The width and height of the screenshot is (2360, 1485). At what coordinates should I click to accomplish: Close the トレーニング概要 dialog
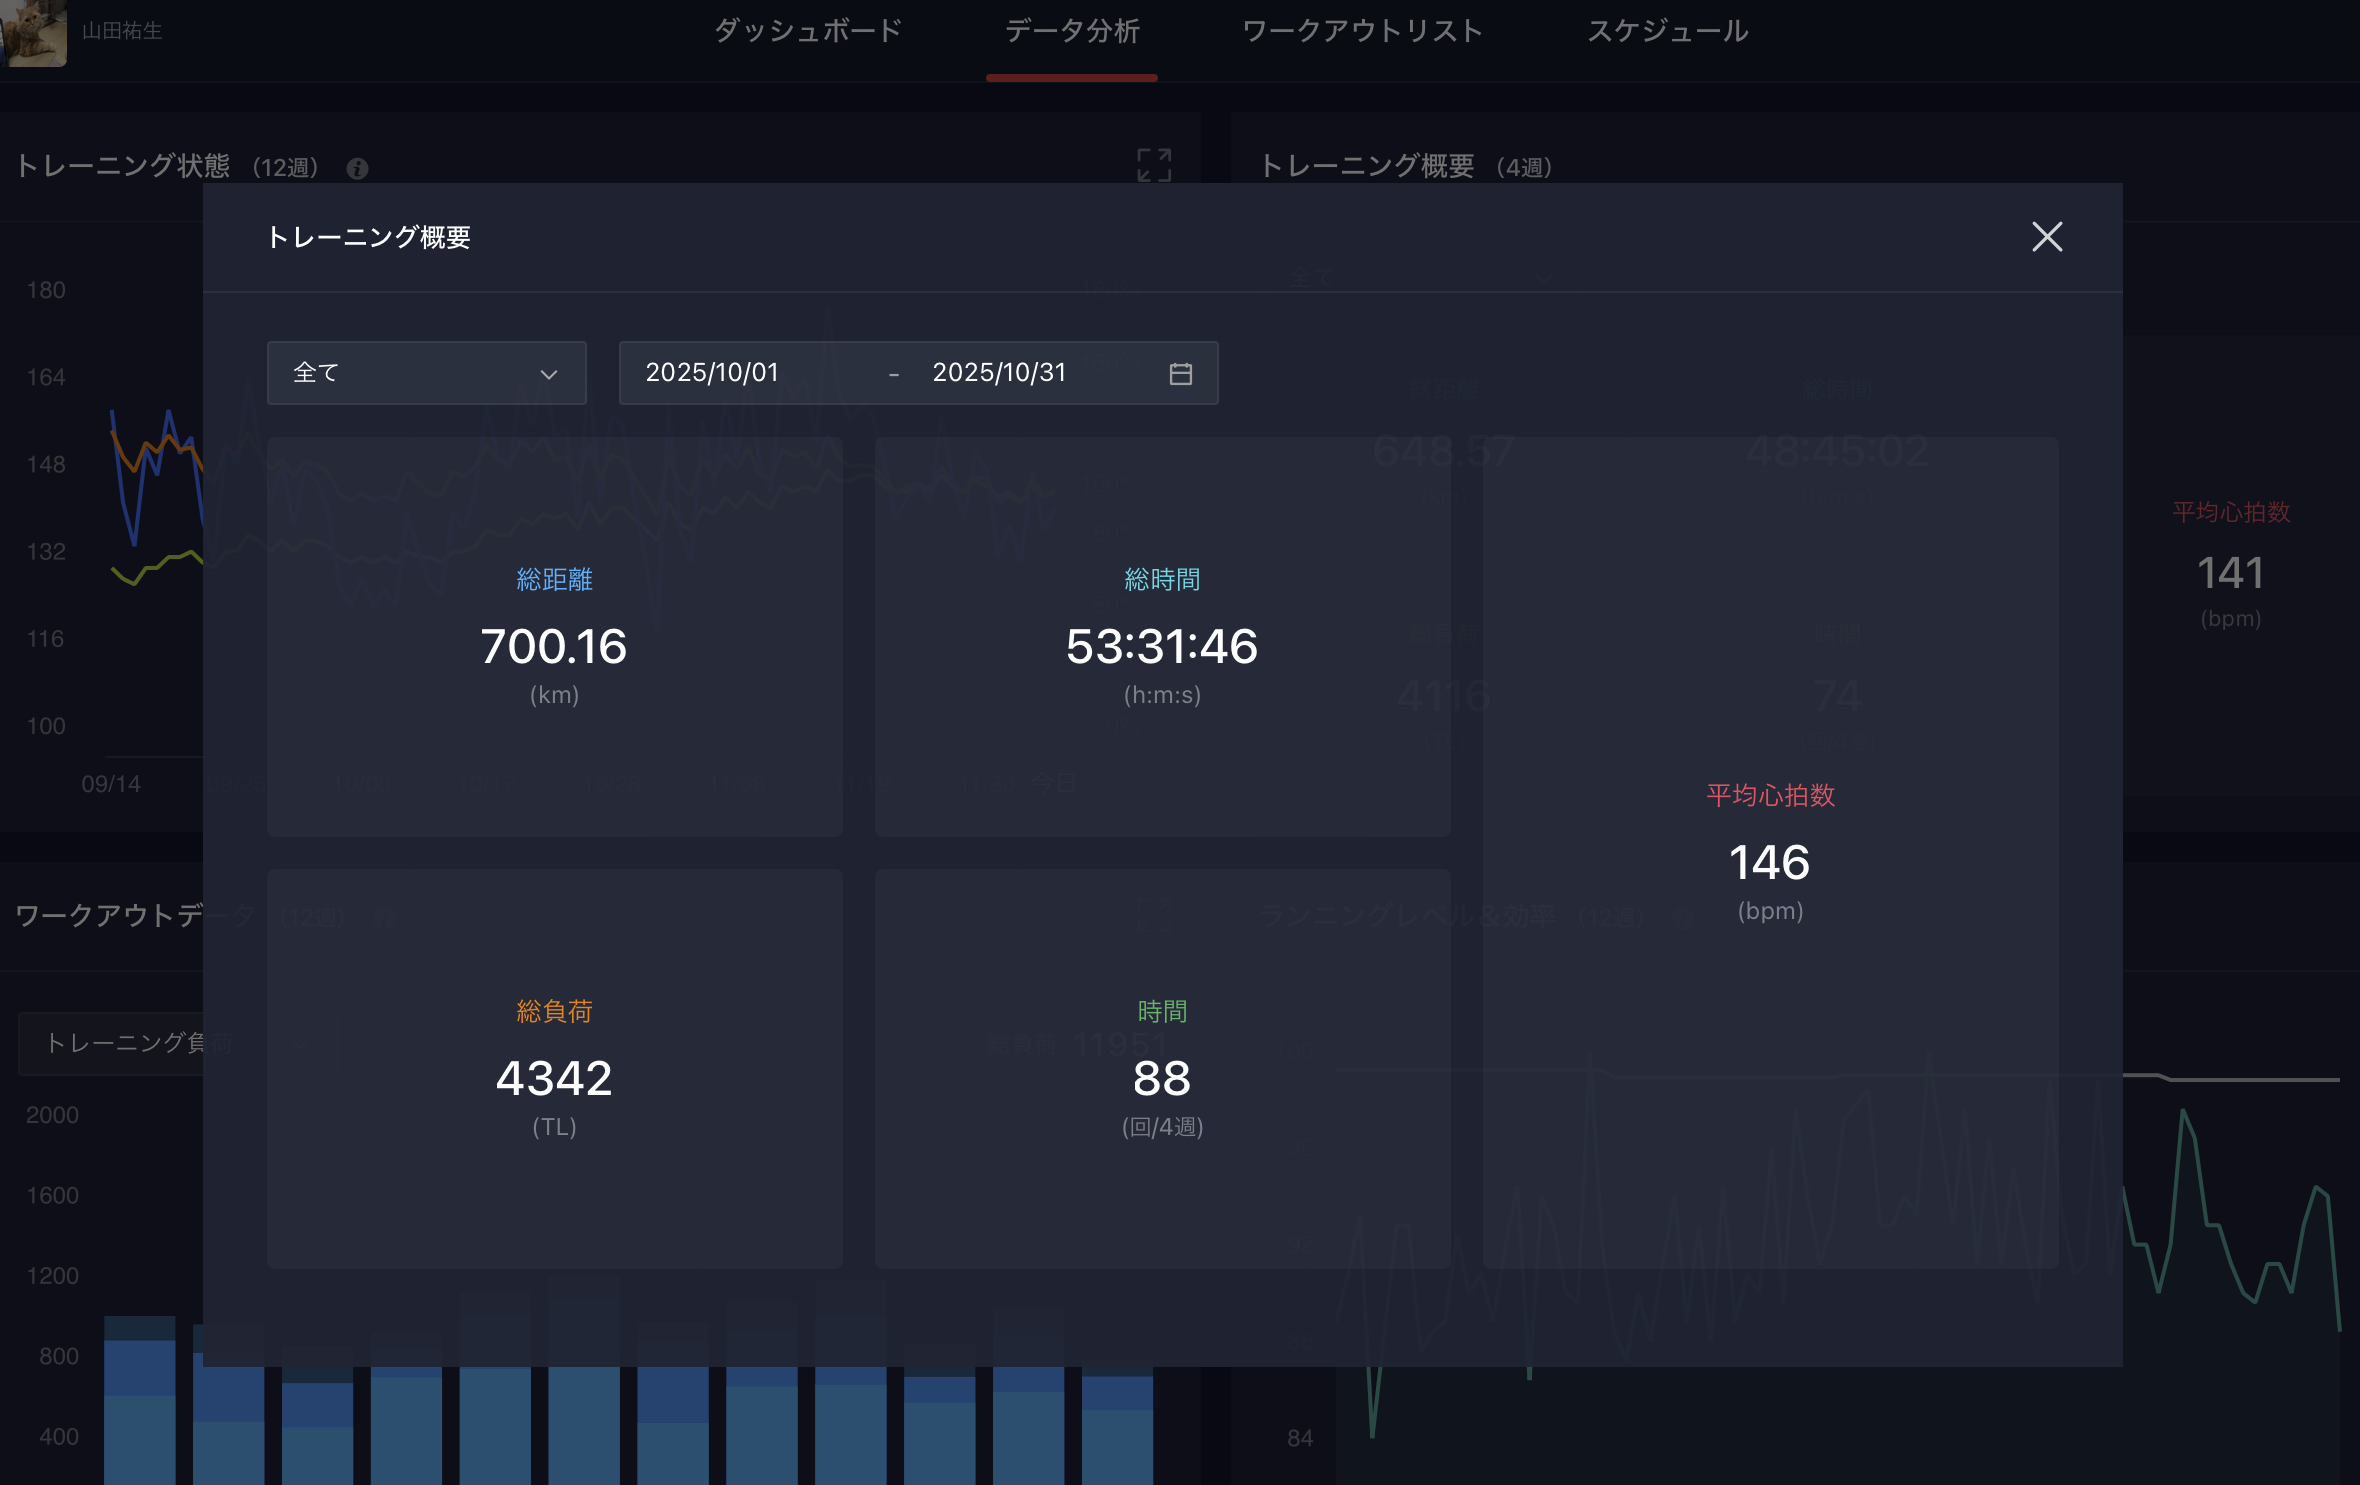pos(2046,237)
